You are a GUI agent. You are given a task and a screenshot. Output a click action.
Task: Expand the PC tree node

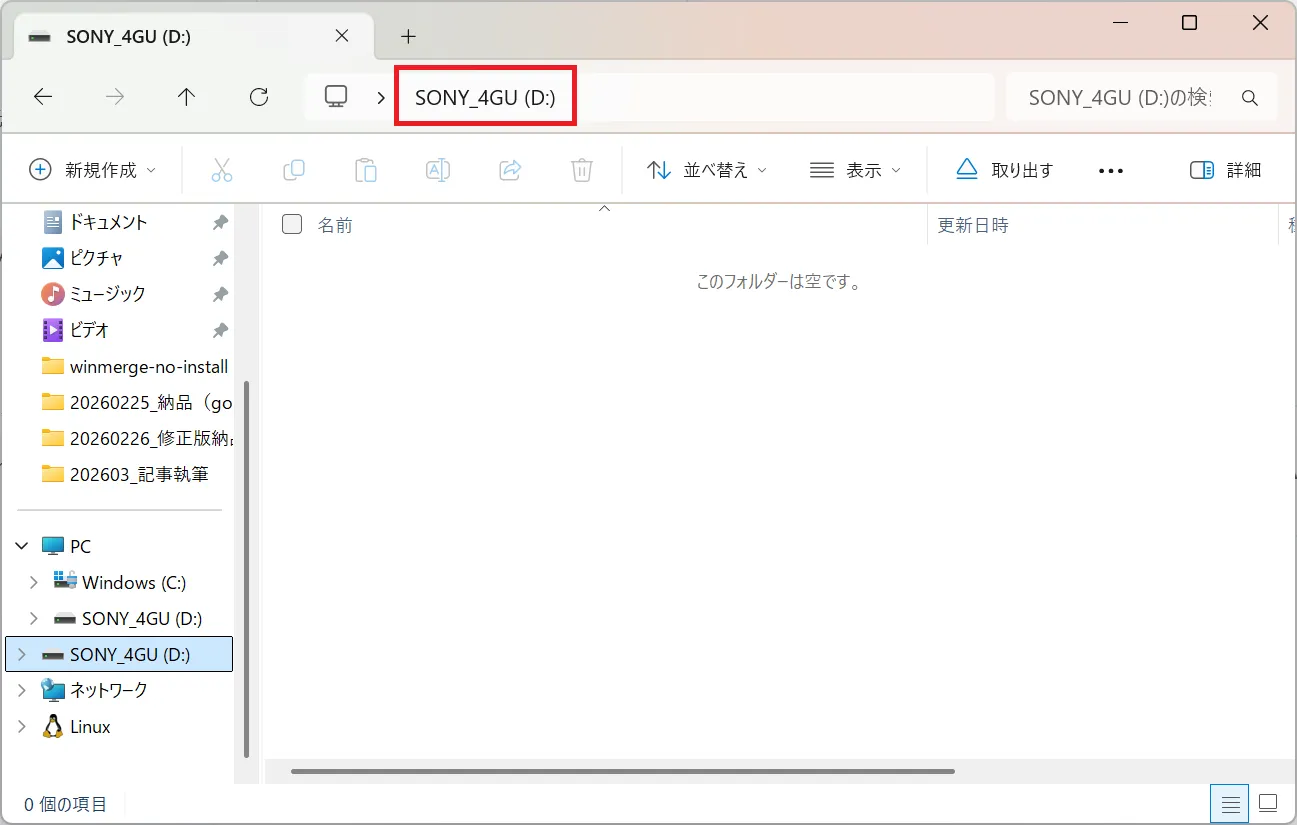[22, 545]
